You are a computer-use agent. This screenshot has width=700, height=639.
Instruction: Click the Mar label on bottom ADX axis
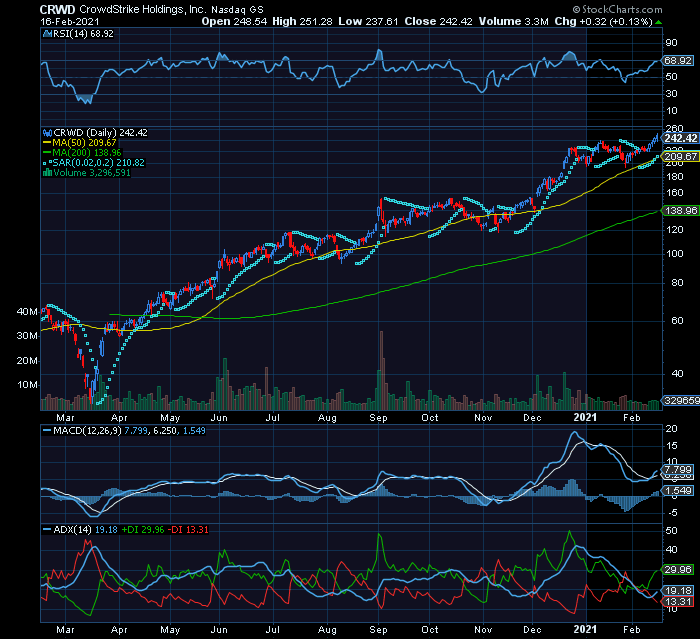(x=65, y=630)
